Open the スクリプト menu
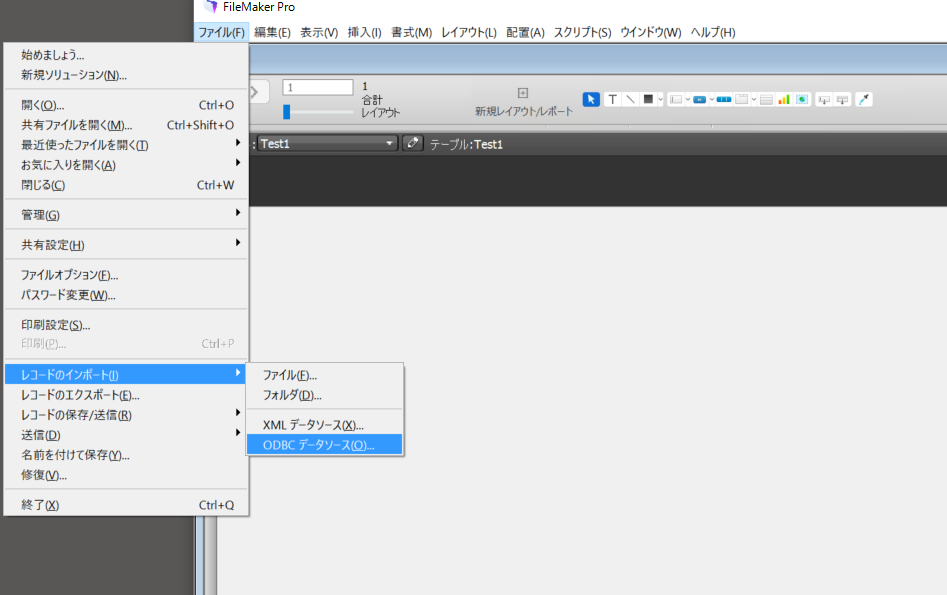The image size is (947, 595). [x=583, y=32]
